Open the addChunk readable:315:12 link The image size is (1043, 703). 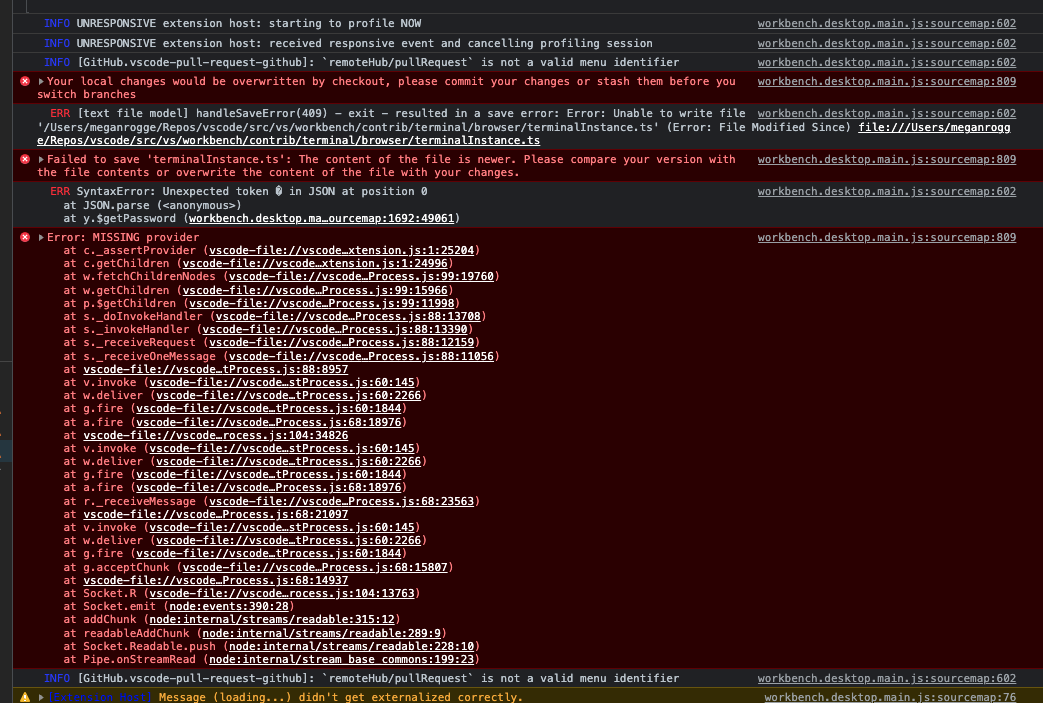271,619
